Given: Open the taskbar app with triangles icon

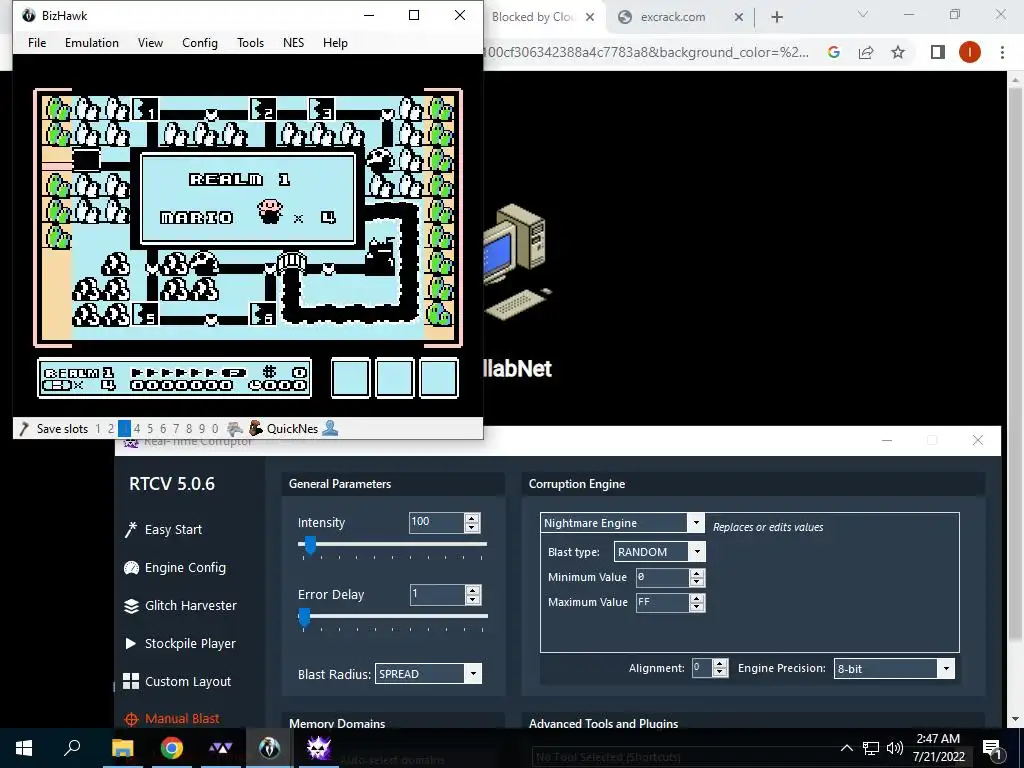Looking at the screenshot, I should coord(221,748).
